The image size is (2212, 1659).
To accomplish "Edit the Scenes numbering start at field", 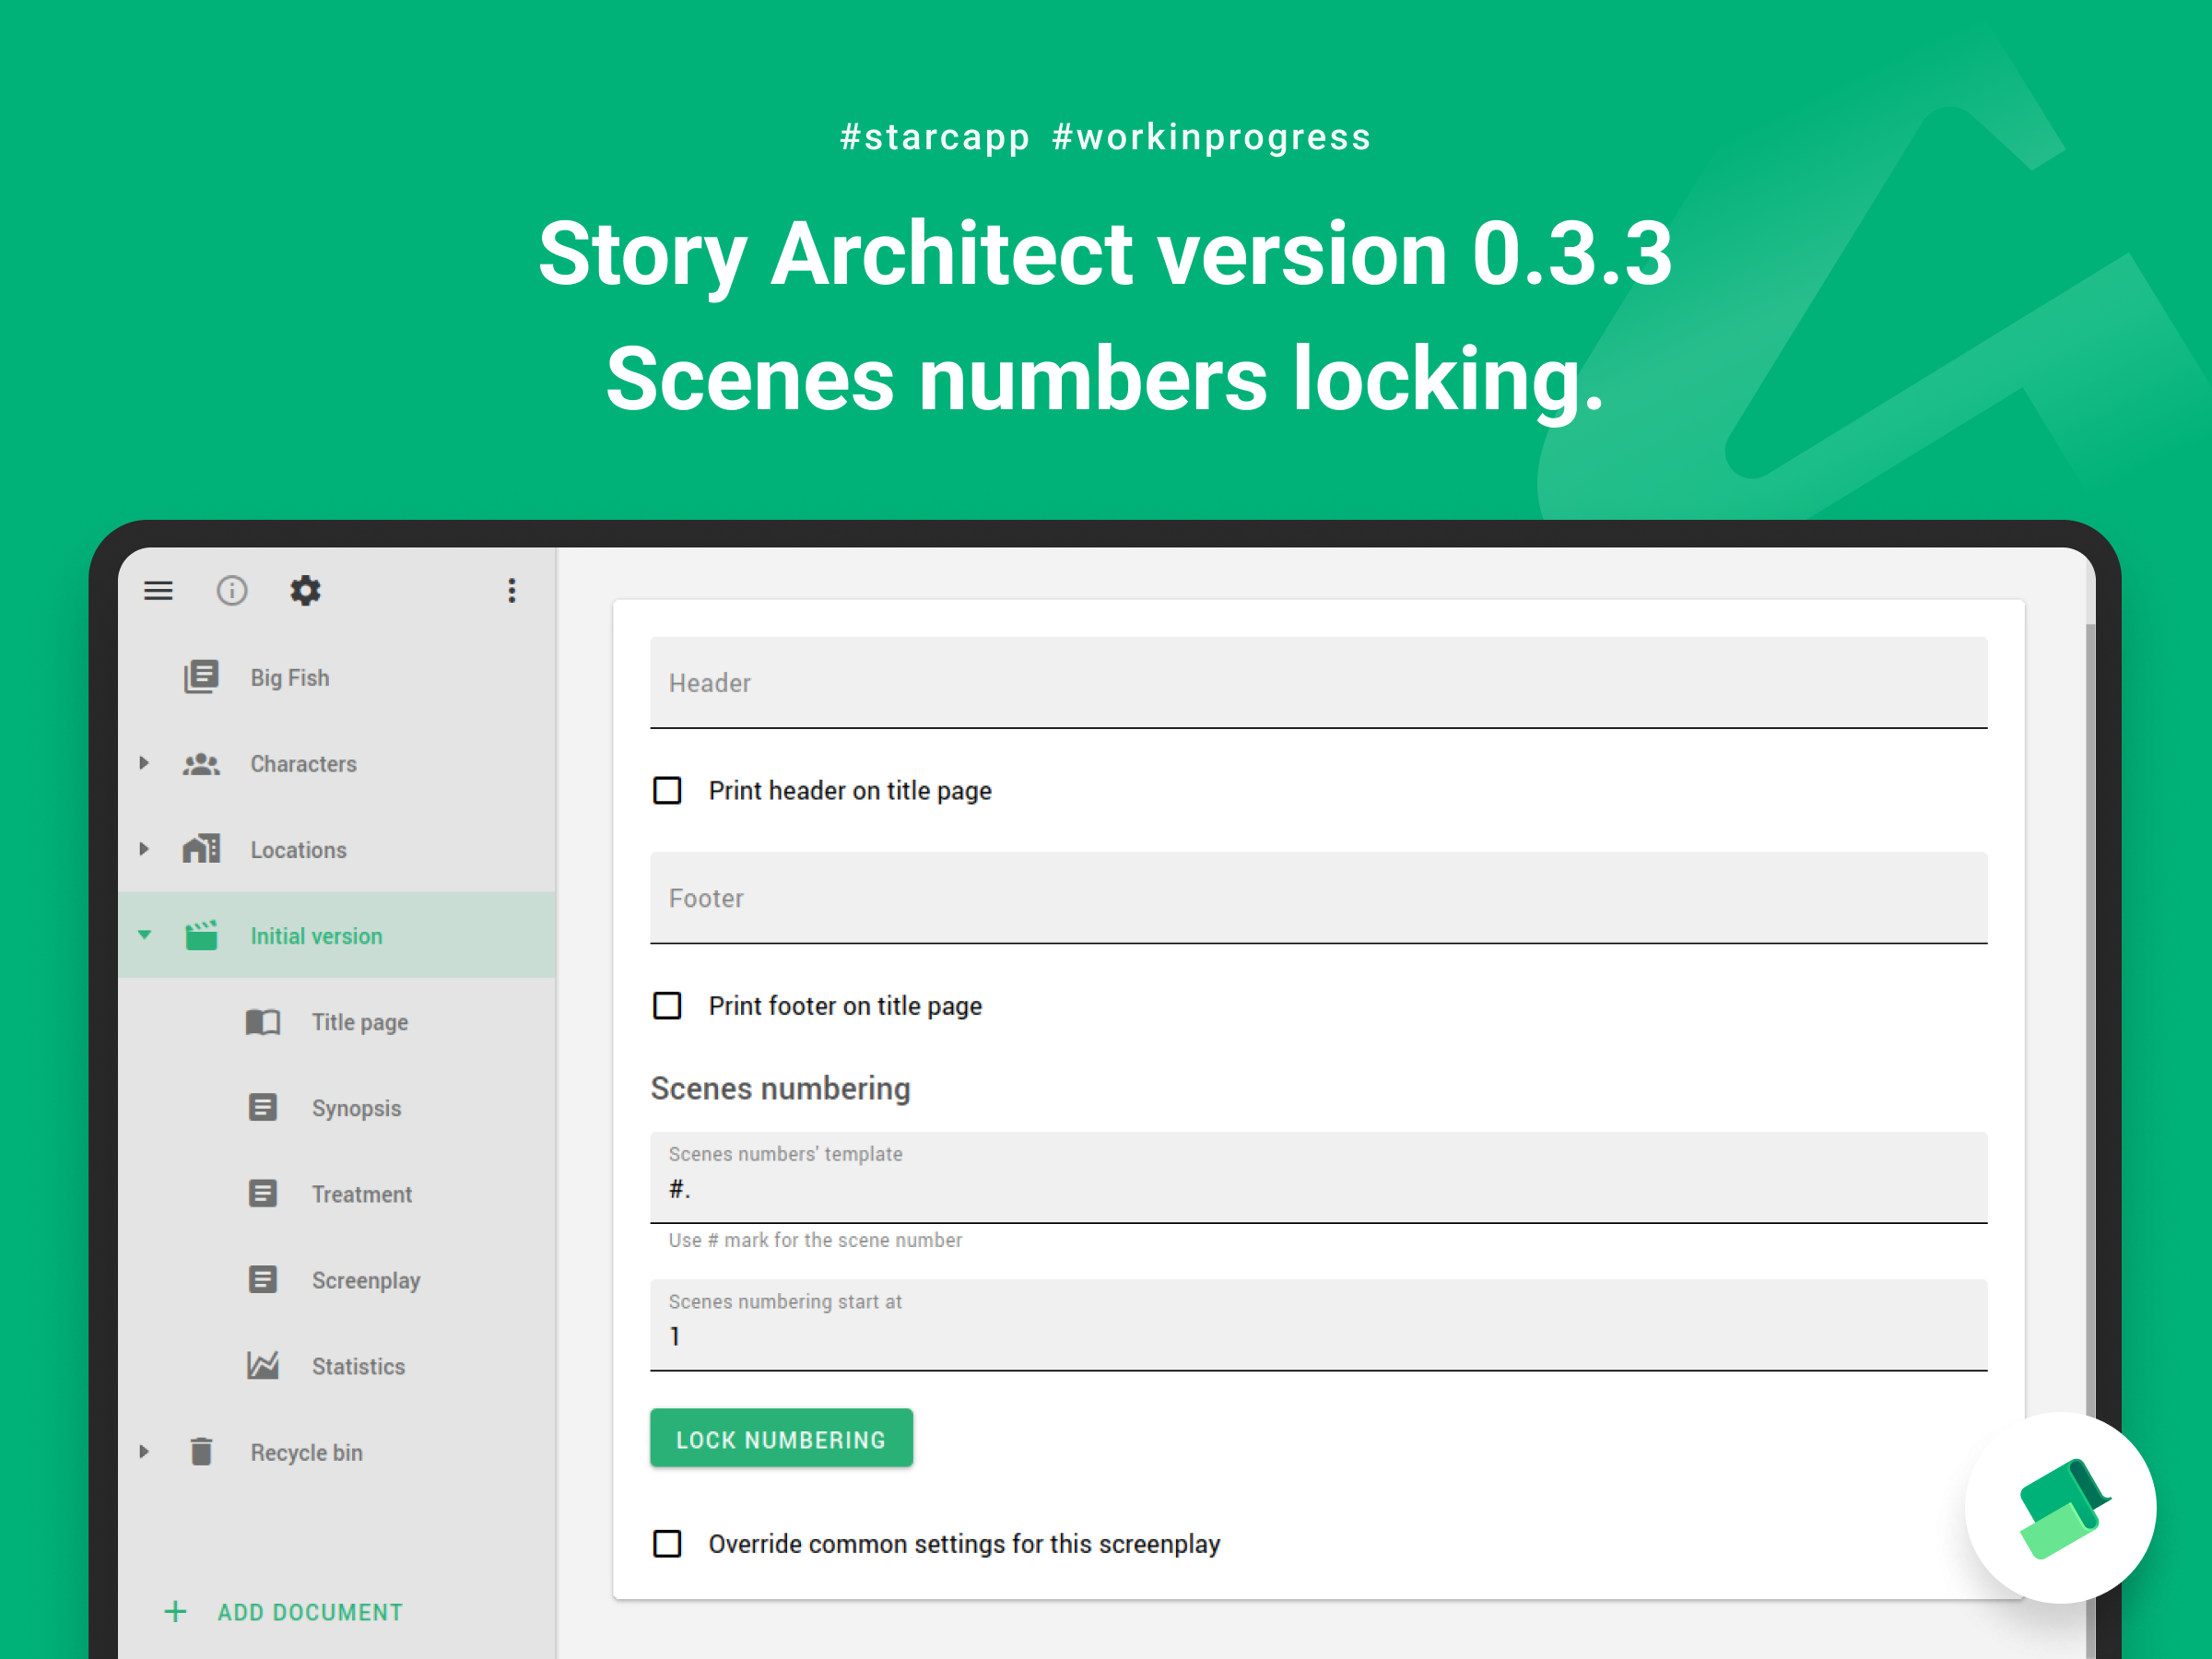I will click(x=1318, y=1325).
